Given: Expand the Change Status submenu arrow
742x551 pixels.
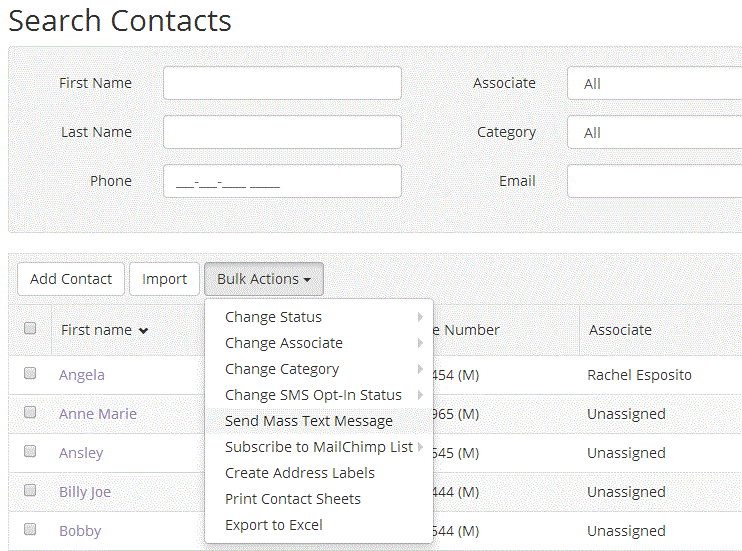Looking at the screenshot, I should 420,317.
